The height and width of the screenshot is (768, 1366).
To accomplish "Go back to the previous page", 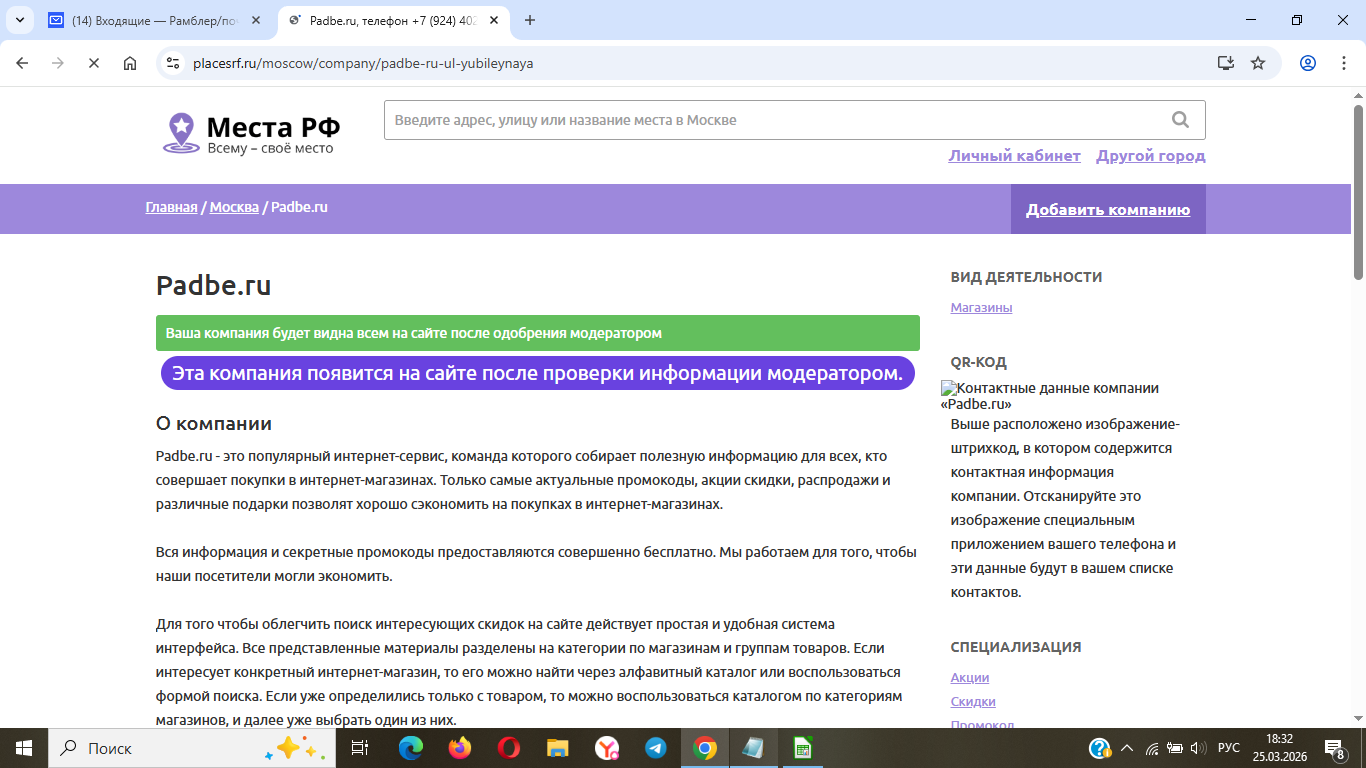I will [22, 63].
